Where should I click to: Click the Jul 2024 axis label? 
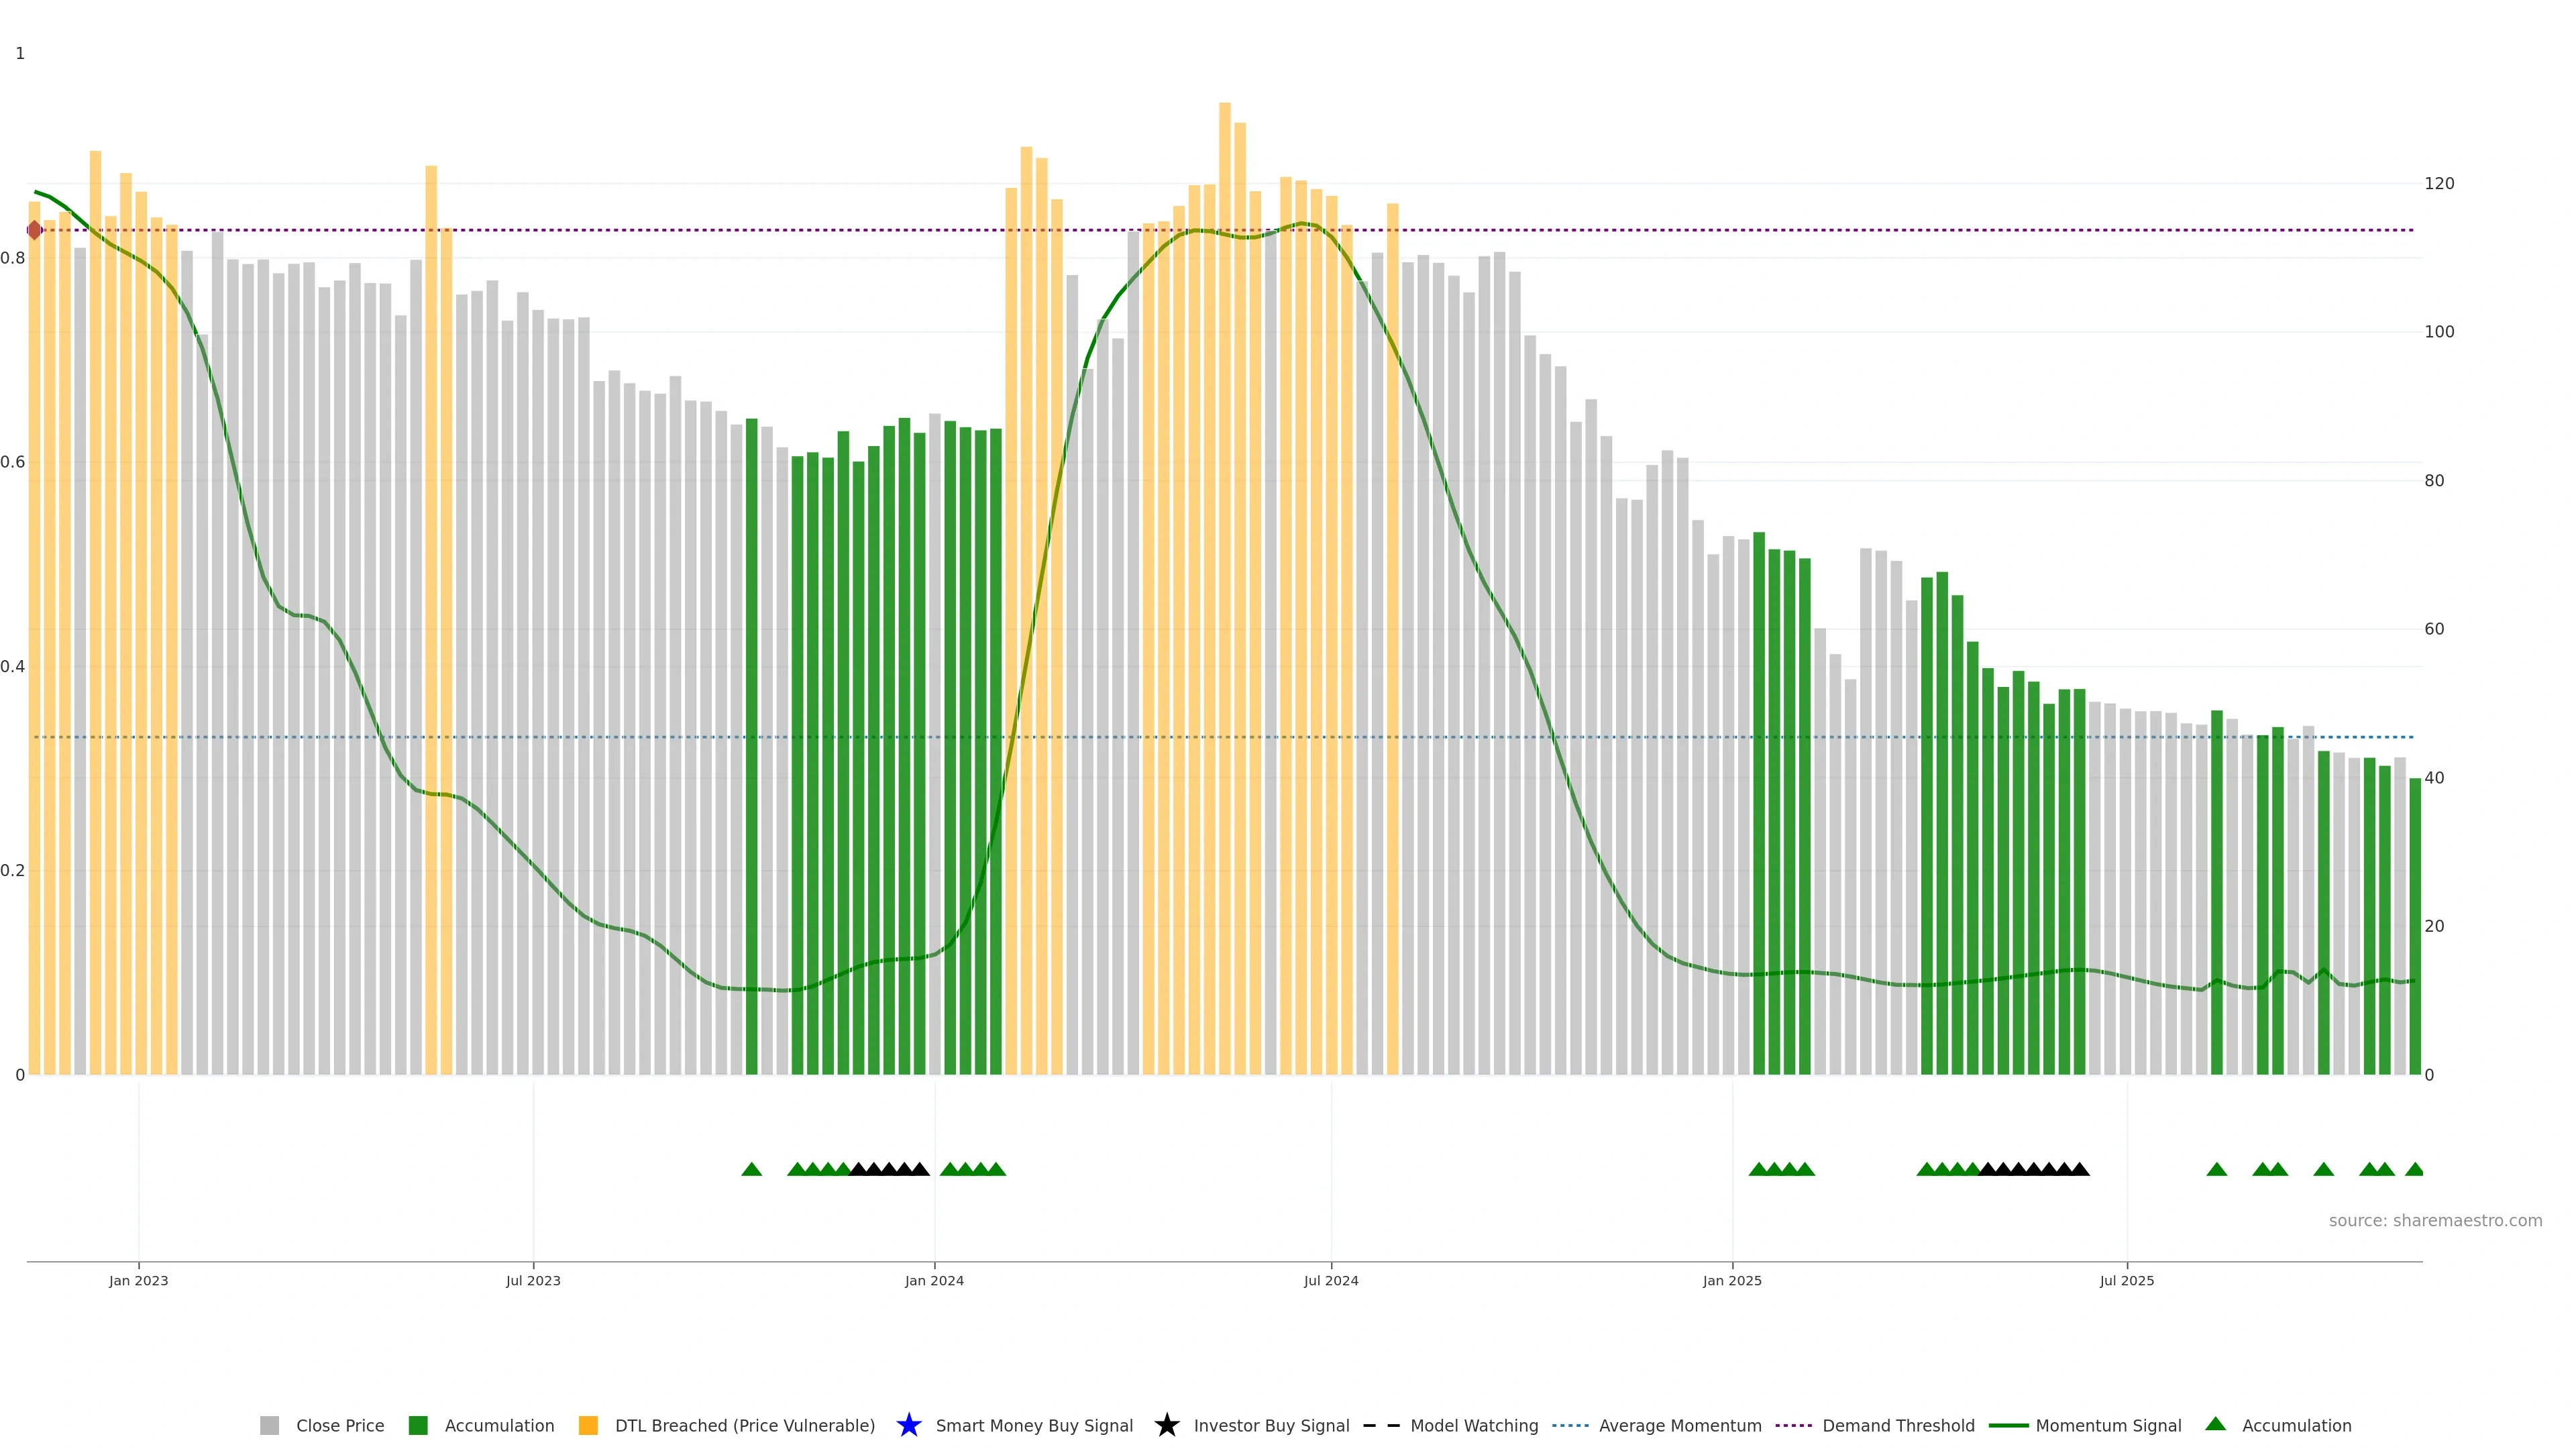(1331, 1280)
